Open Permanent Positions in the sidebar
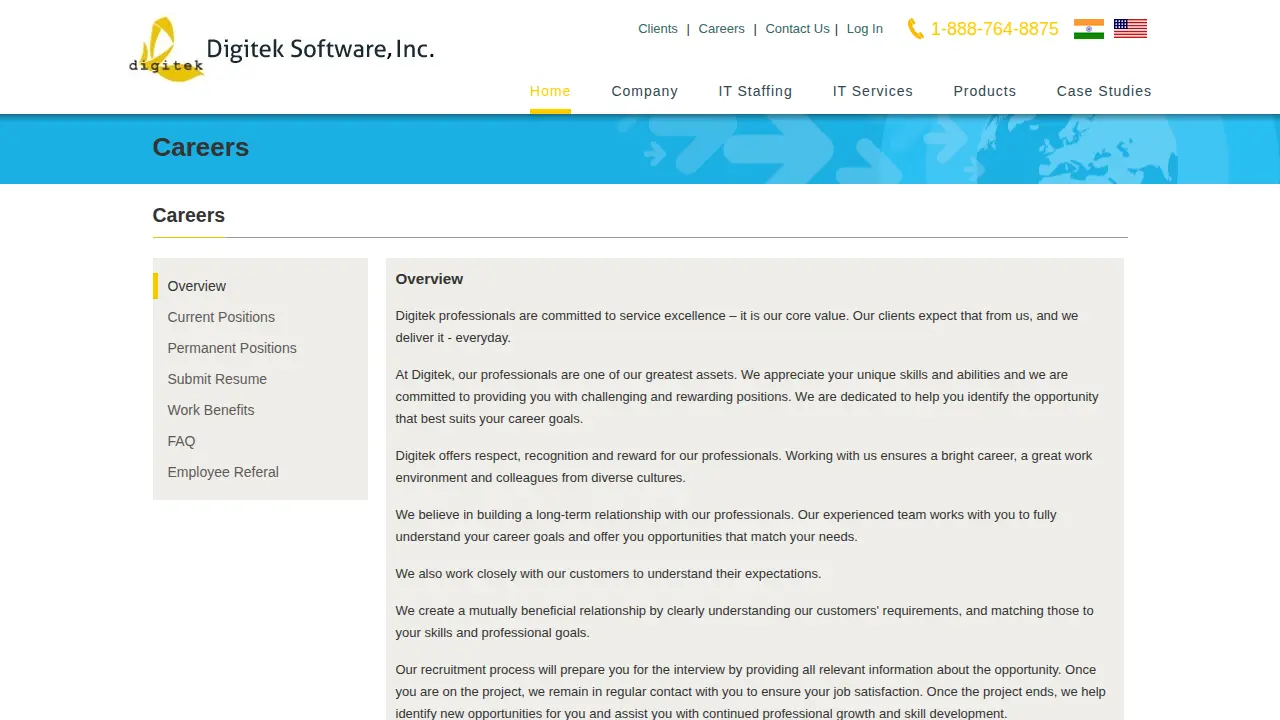The image size is (1280, 720). [232, 348]
